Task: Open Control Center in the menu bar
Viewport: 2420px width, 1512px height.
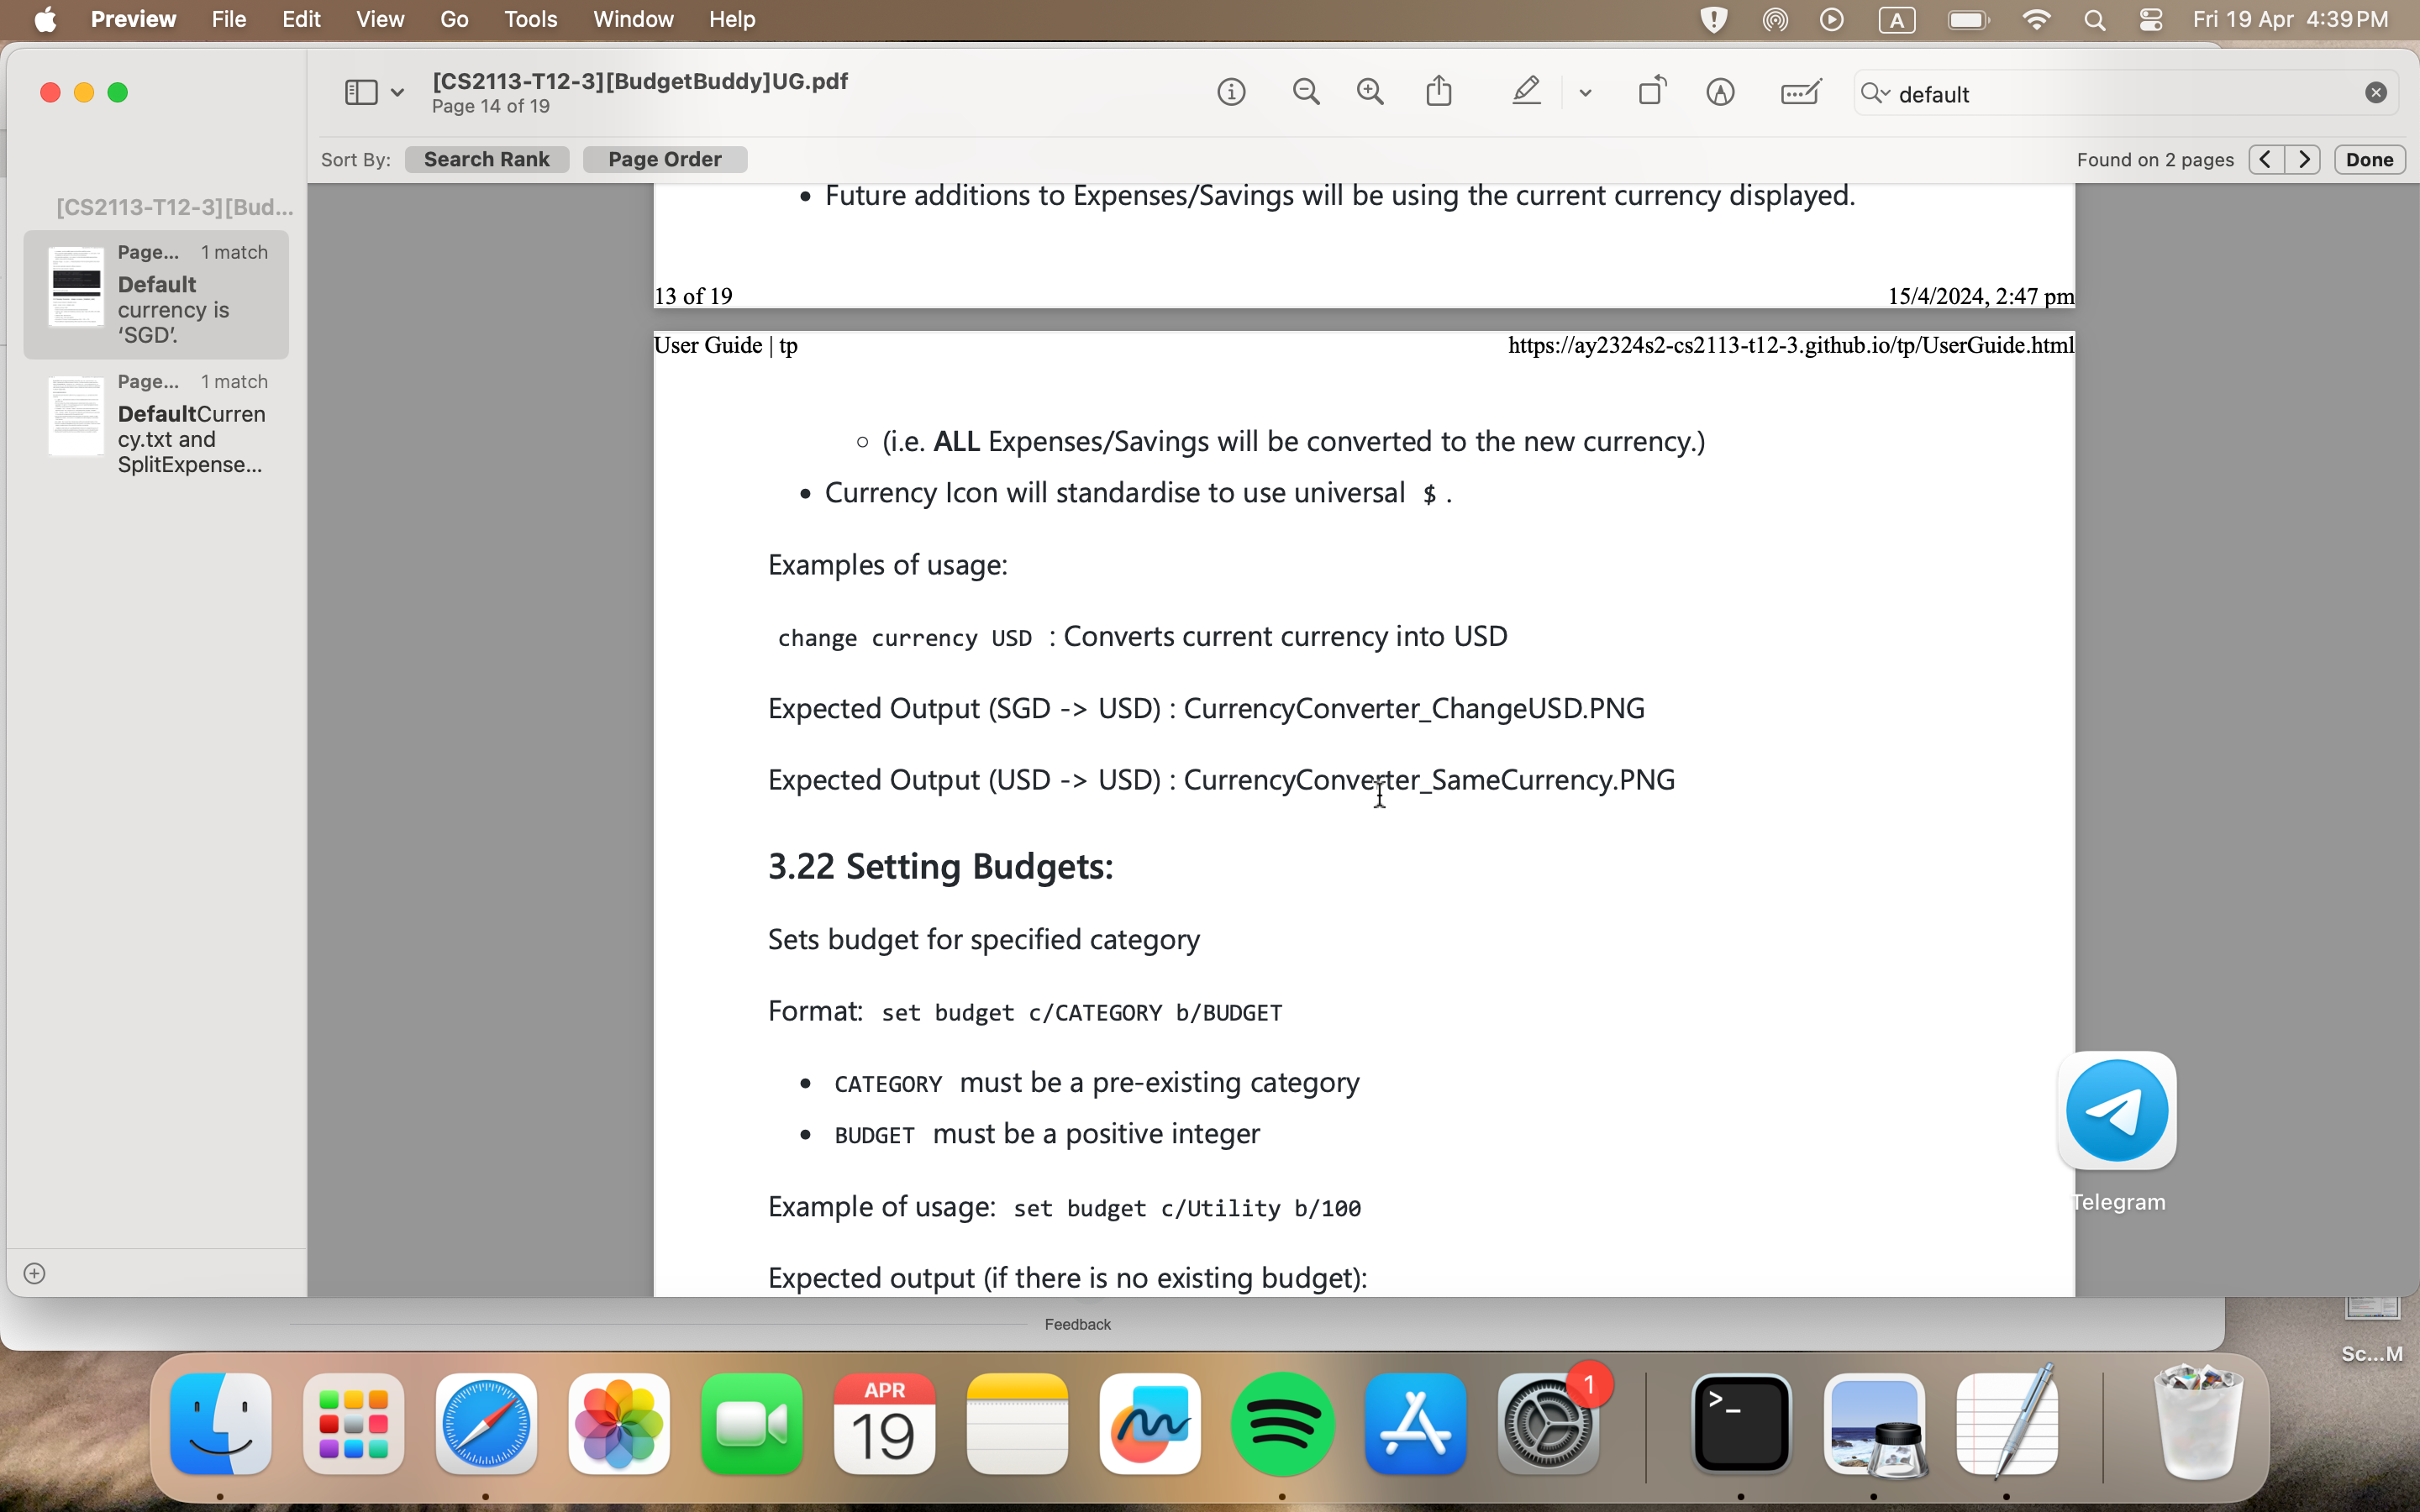Action: tap(2151, 20)
